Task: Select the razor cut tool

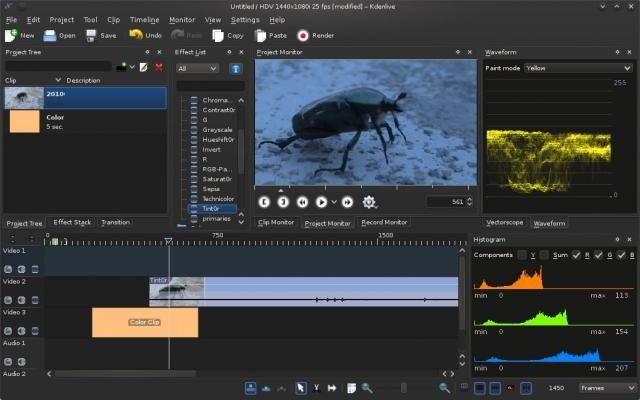Action: 316,388
